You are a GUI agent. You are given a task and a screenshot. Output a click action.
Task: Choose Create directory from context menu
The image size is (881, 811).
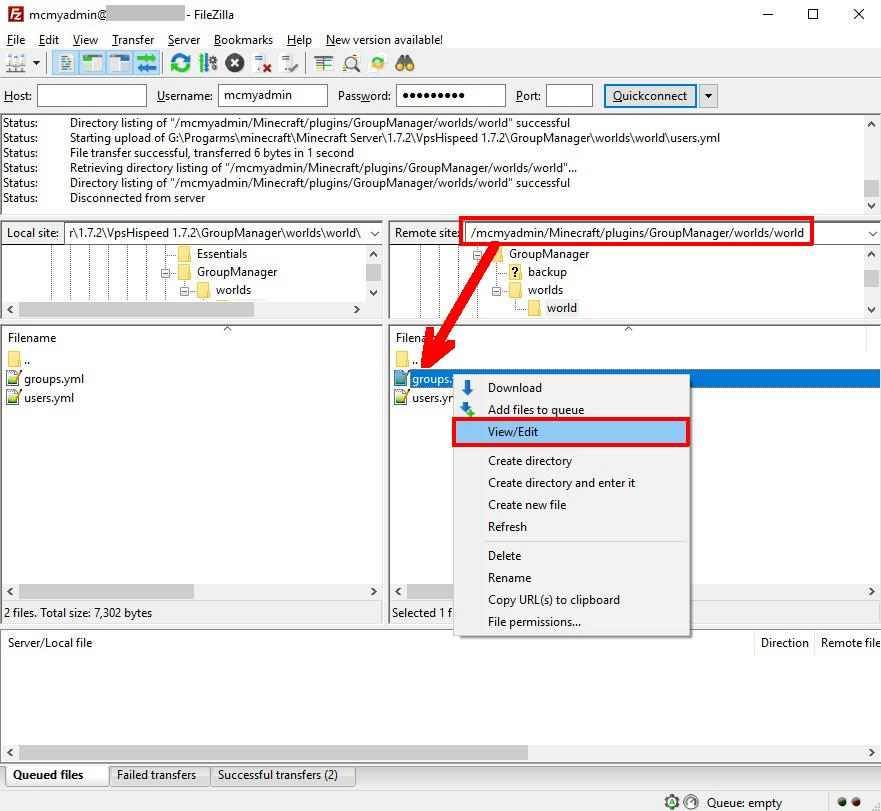[571, 461]
